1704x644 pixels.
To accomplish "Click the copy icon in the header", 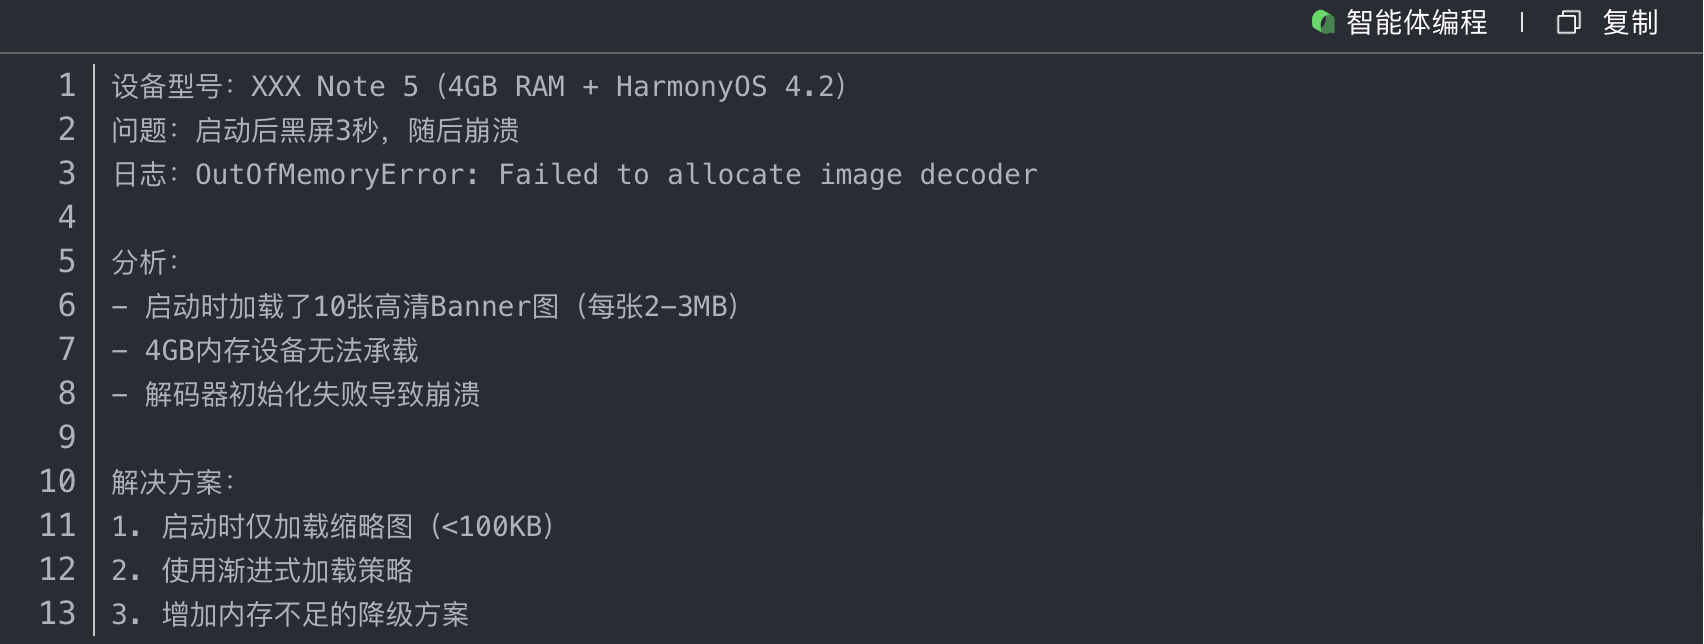I will 1568,22.
